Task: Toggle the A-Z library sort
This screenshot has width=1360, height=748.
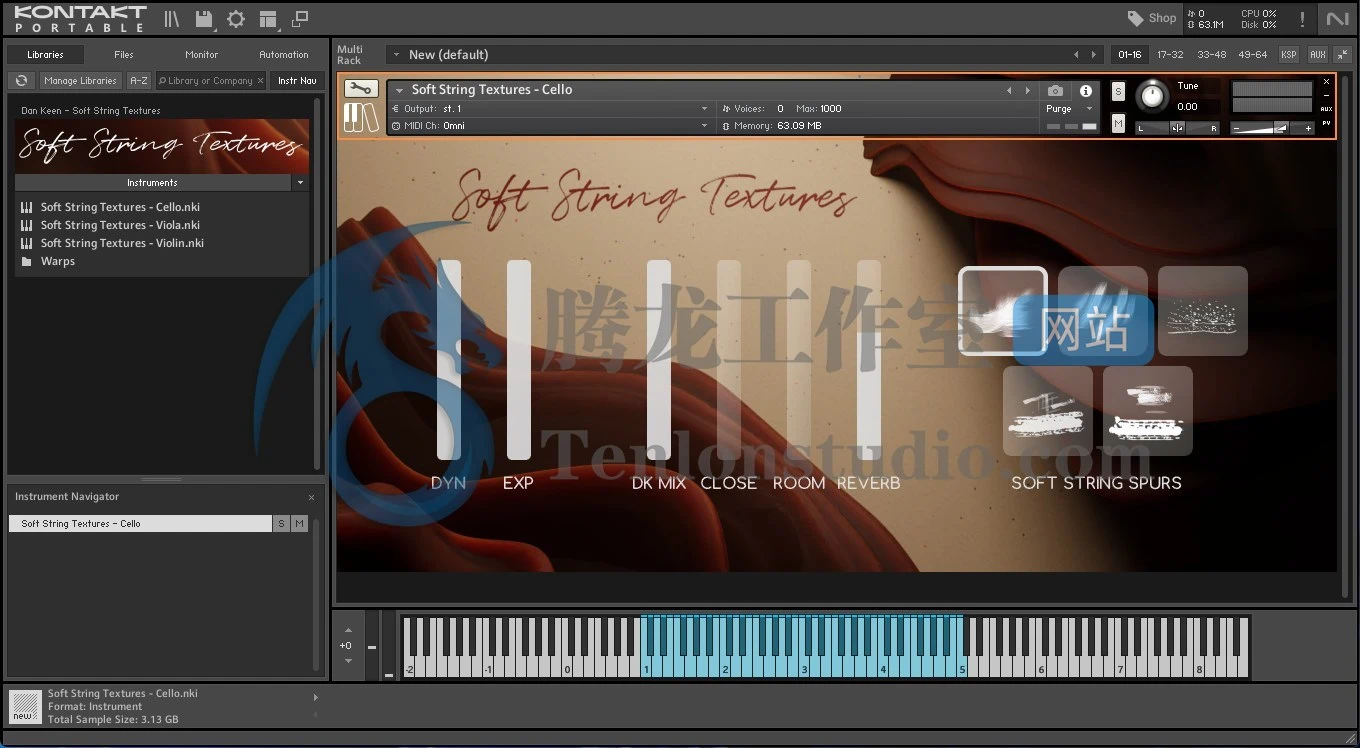Action: click(x=139, y=81)
